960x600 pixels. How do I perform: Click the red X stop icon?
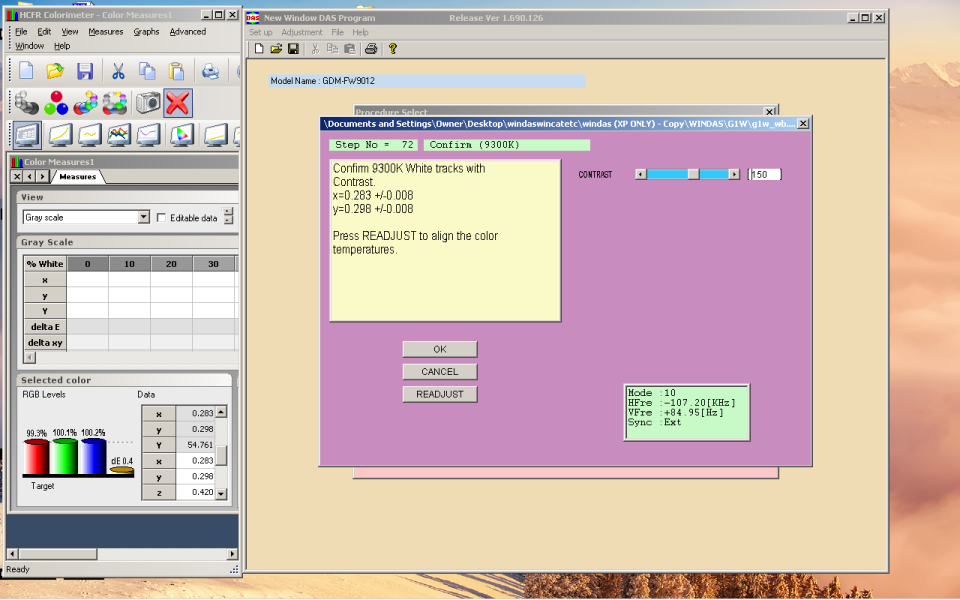[x=178, y=103]
